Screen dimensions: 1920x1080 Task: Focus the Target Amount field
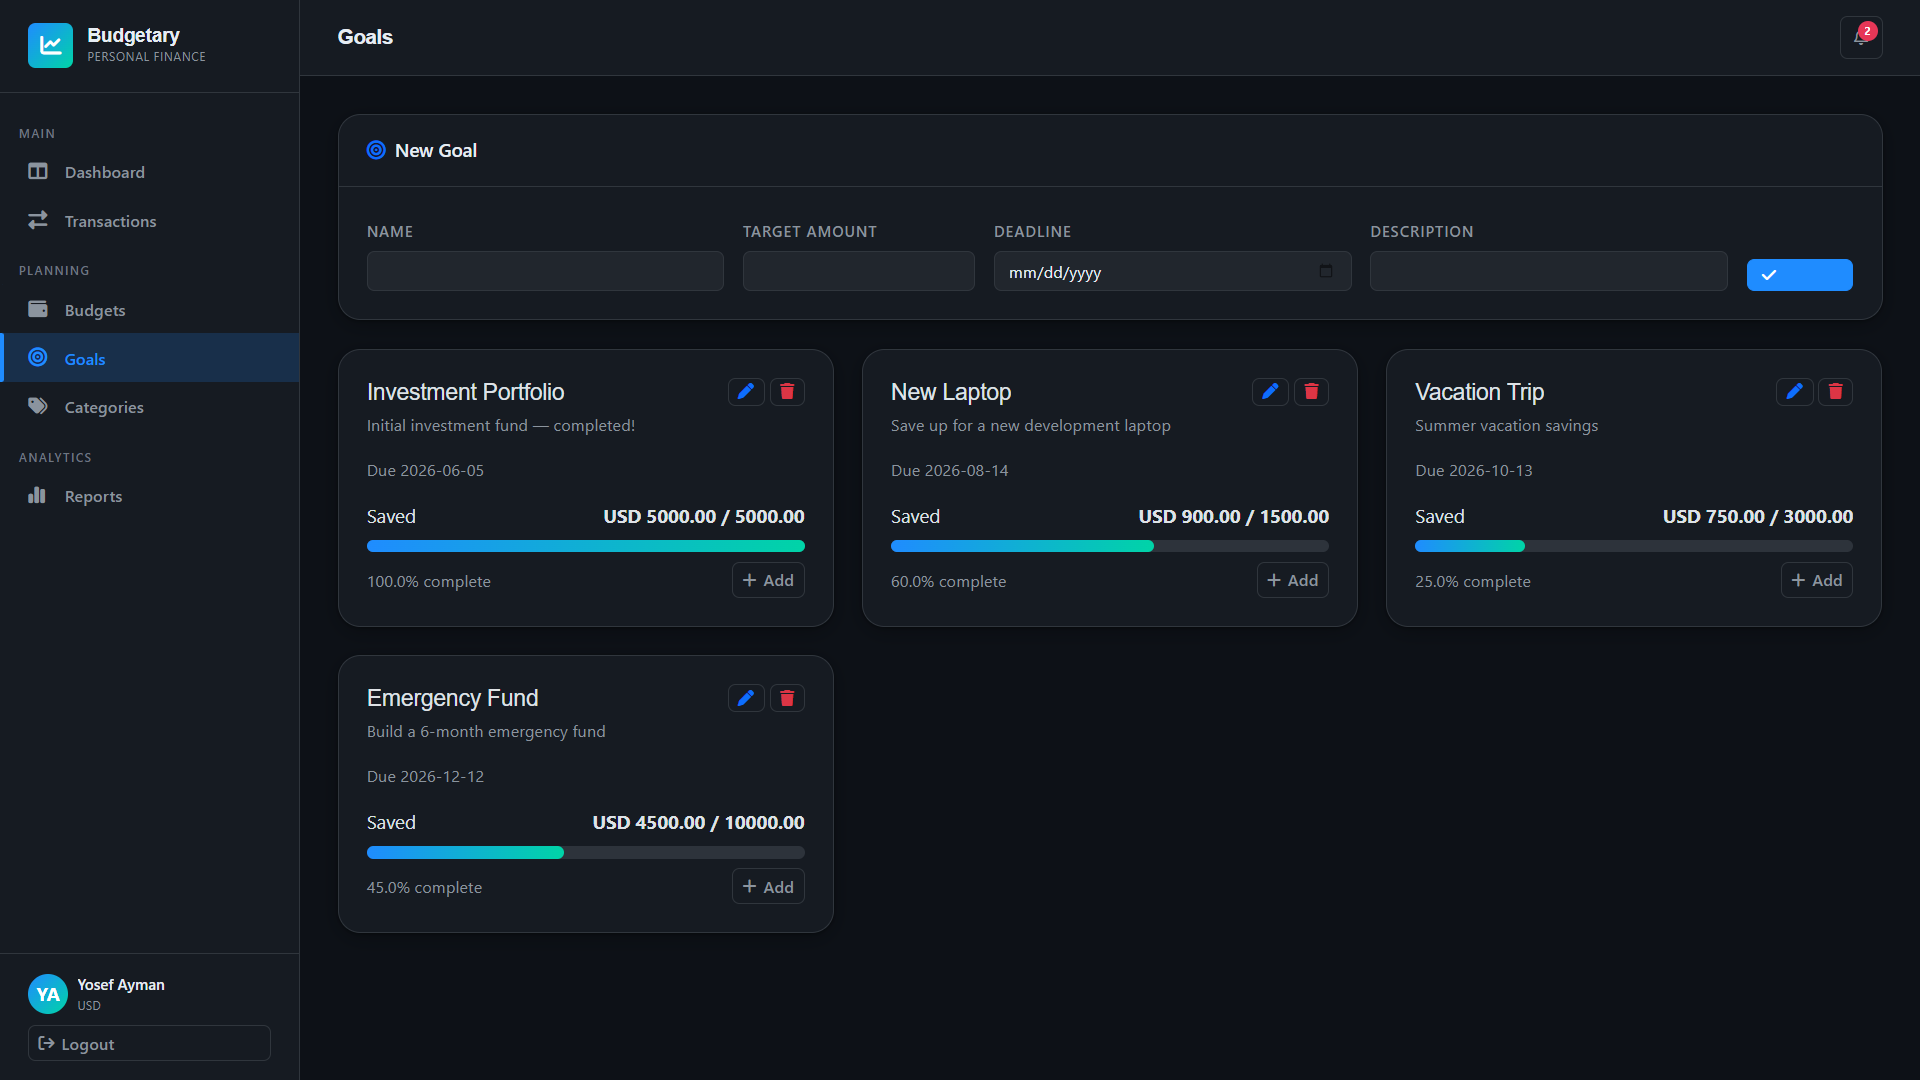click(858, 271)
